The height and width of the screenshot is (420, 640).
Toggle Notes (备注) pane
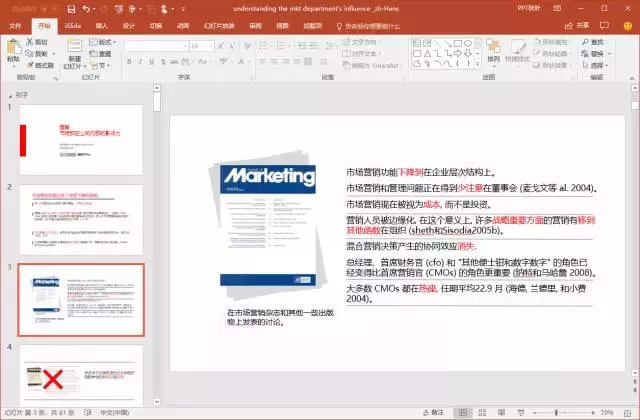[x=433, y=413]
